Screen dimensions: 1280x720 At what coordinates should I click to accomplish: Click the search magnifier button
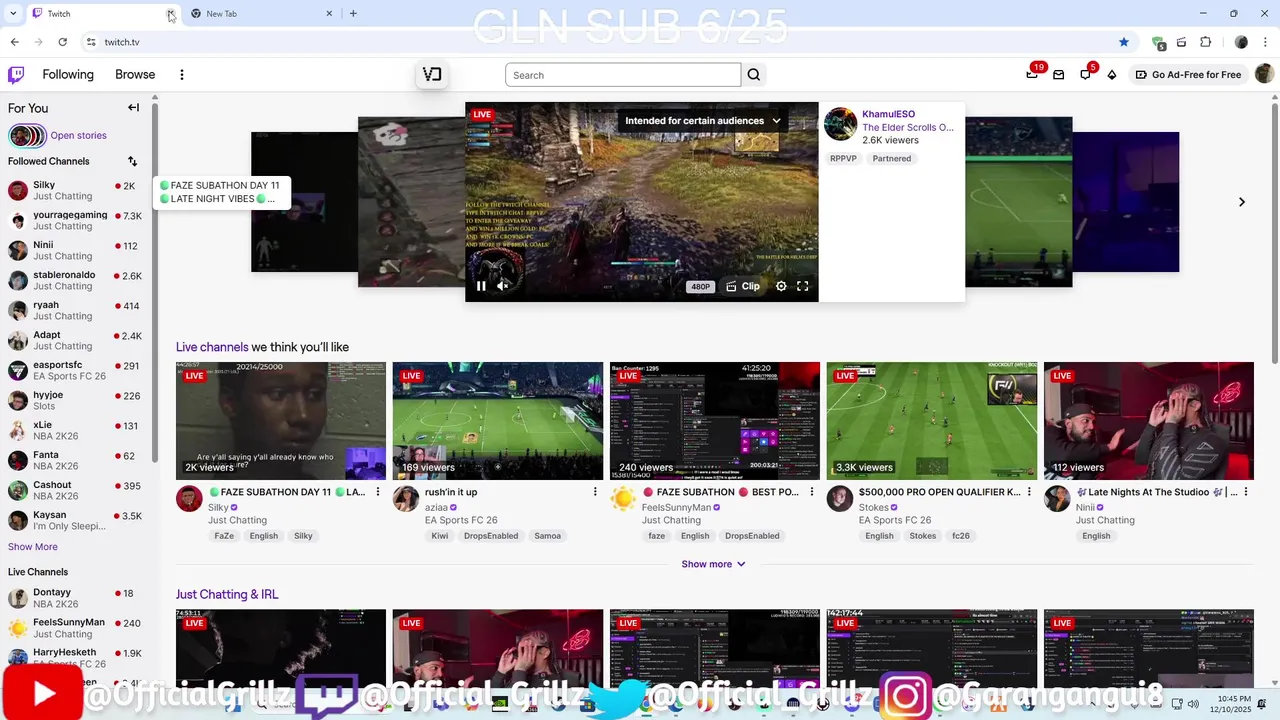(754, 75)
